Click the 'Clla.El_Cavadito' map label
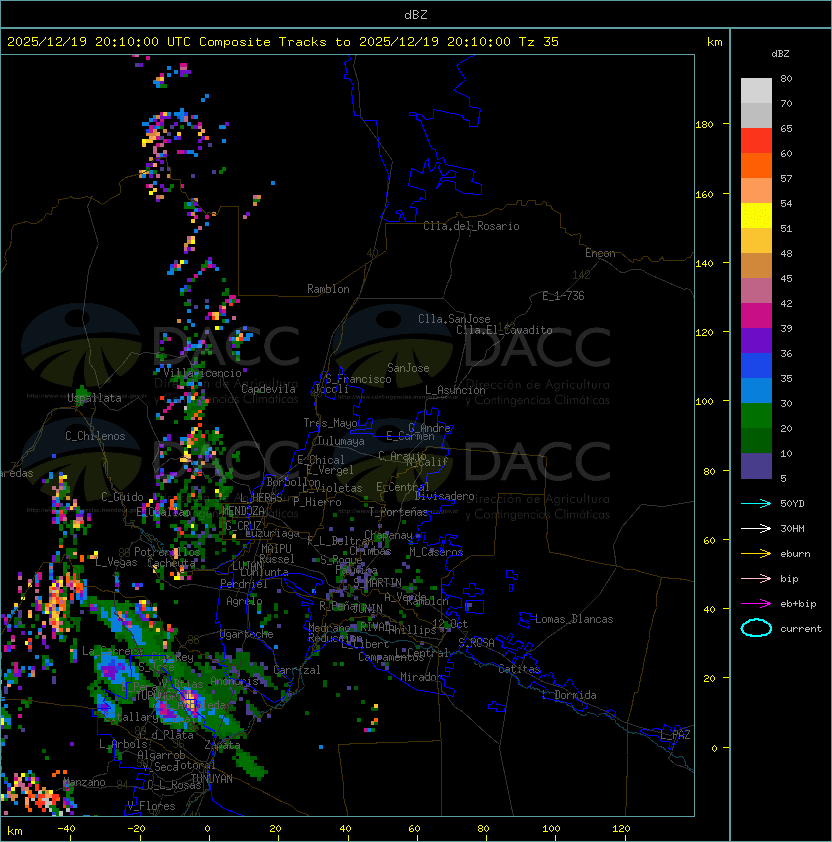Screen dimensions: 832x842 click(504, 330)
